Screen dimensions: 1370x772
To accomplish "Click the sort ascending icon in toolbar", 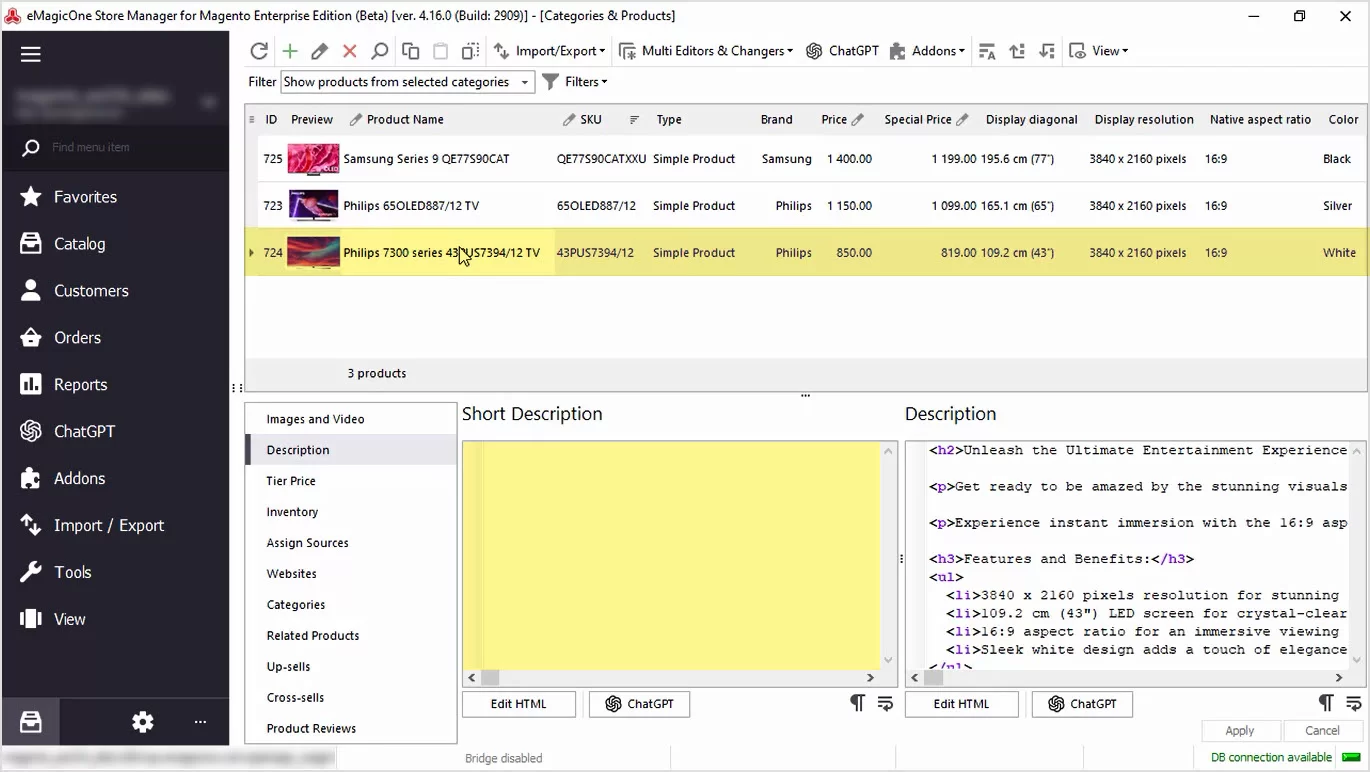I will [x=1017, y=51].
